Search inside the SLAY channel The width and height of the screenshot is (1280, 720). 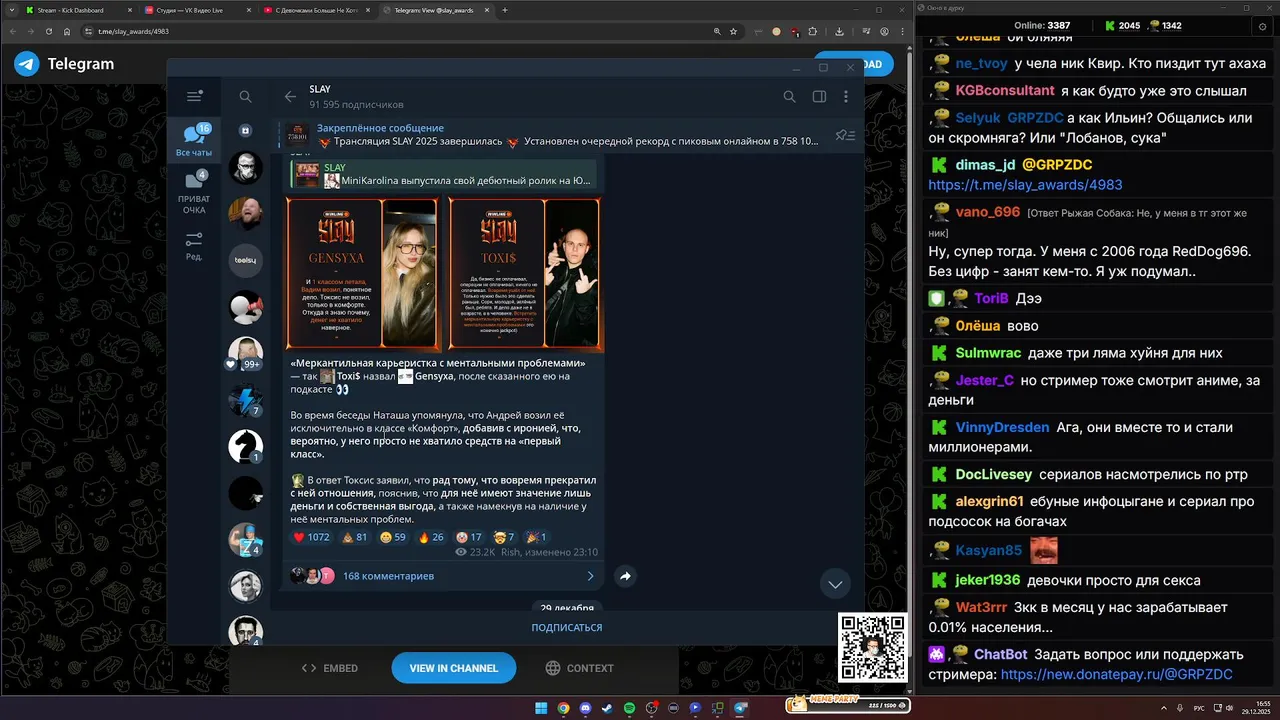[x=789, y=96]
